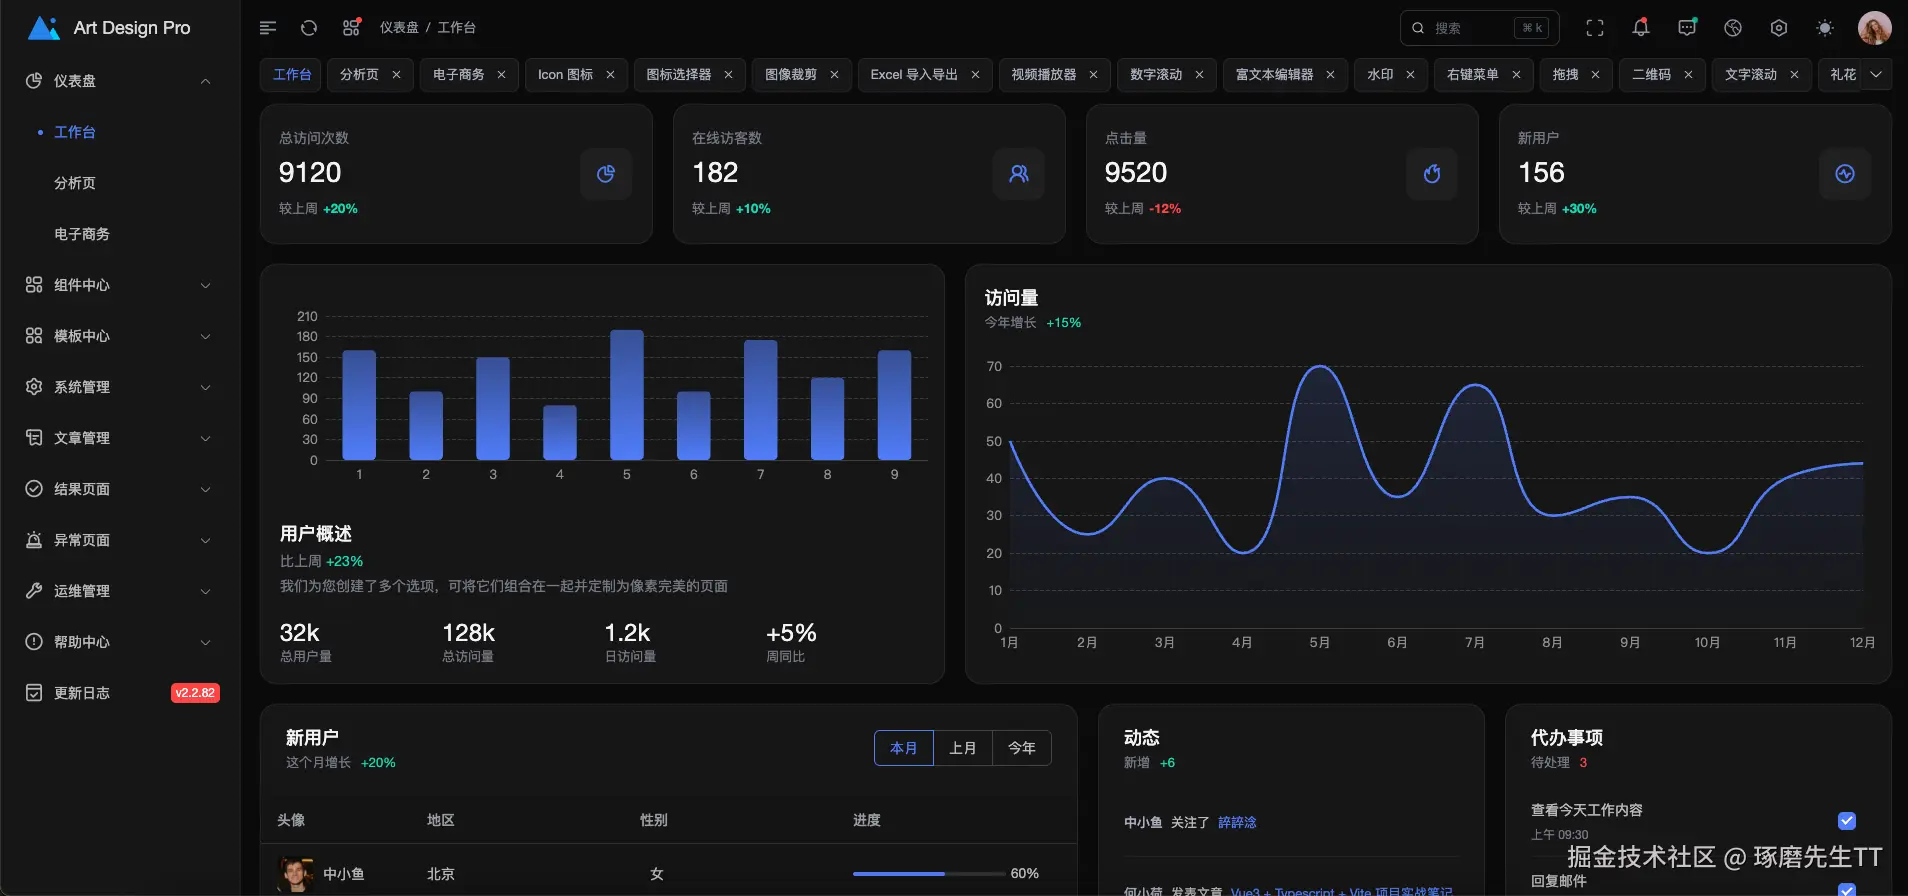Image resolution: width=1908 pixels, height=896 pixels.
Task: Select the 本月 time range
Action: tap(903, 748)
